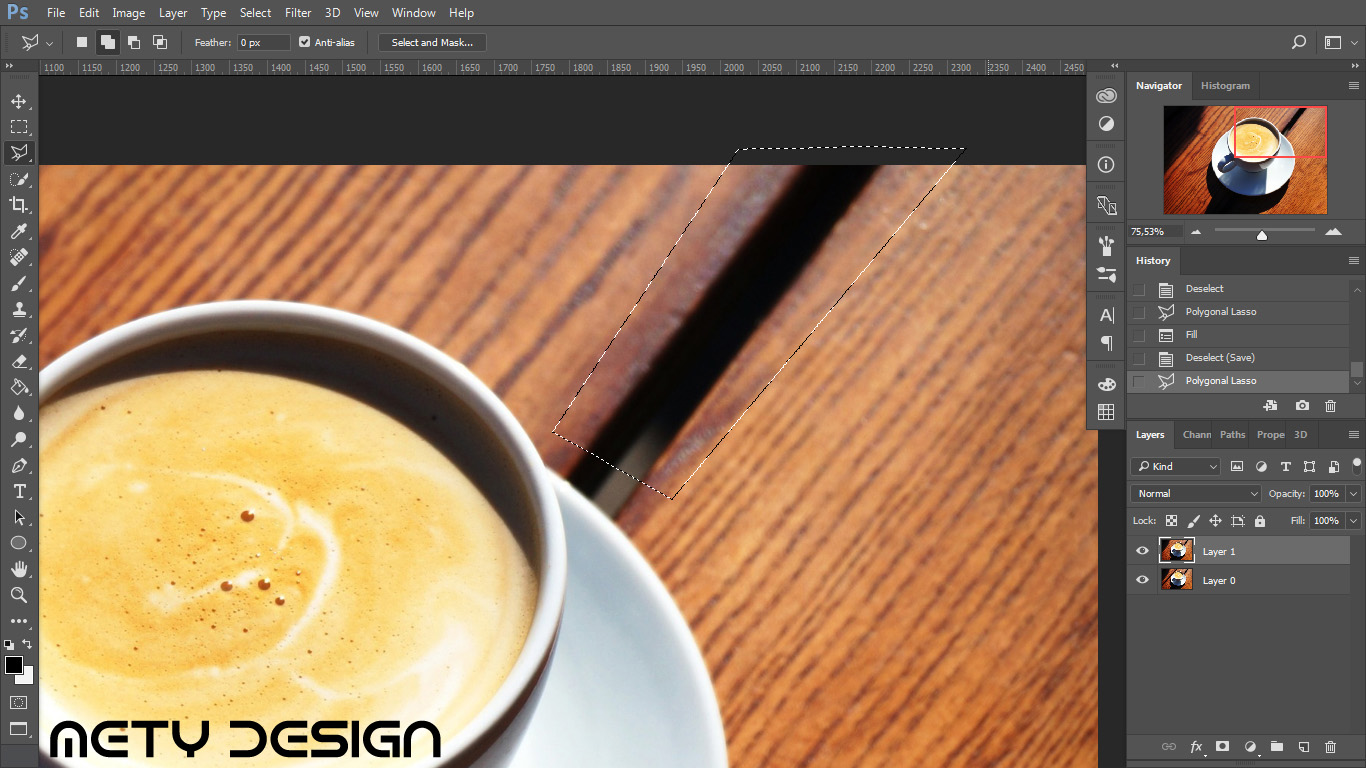Select the Path Selection tool

(x=19, y=517)
